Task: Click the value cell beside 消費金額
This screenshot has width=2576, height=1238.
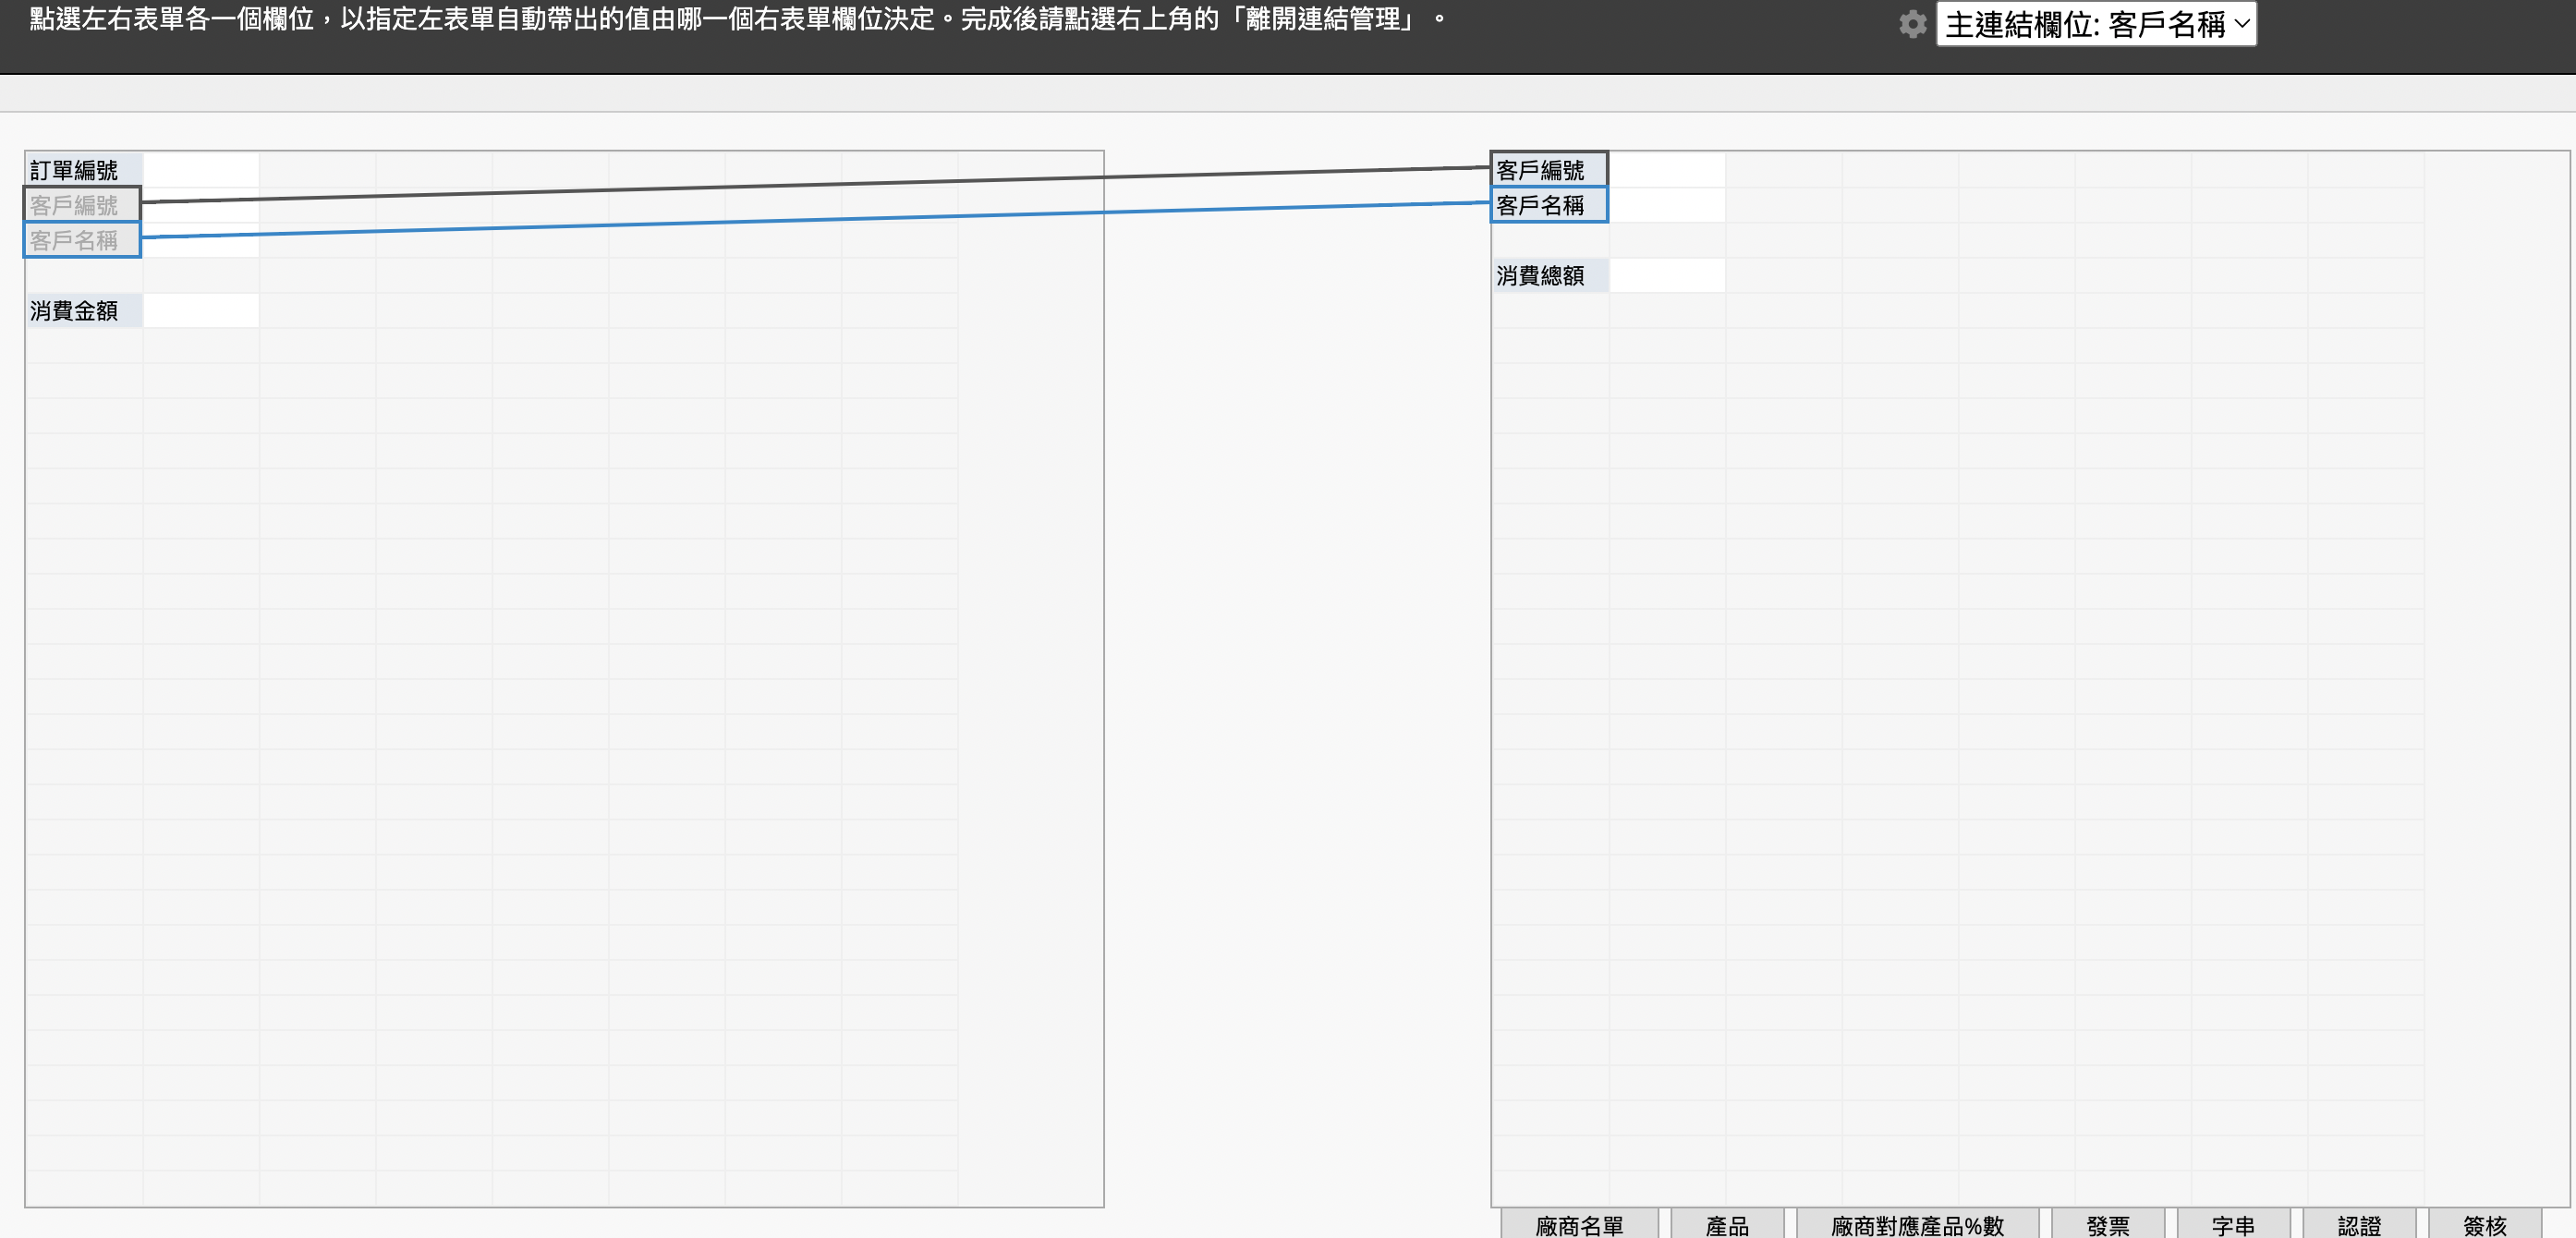Action: [201, 311]
